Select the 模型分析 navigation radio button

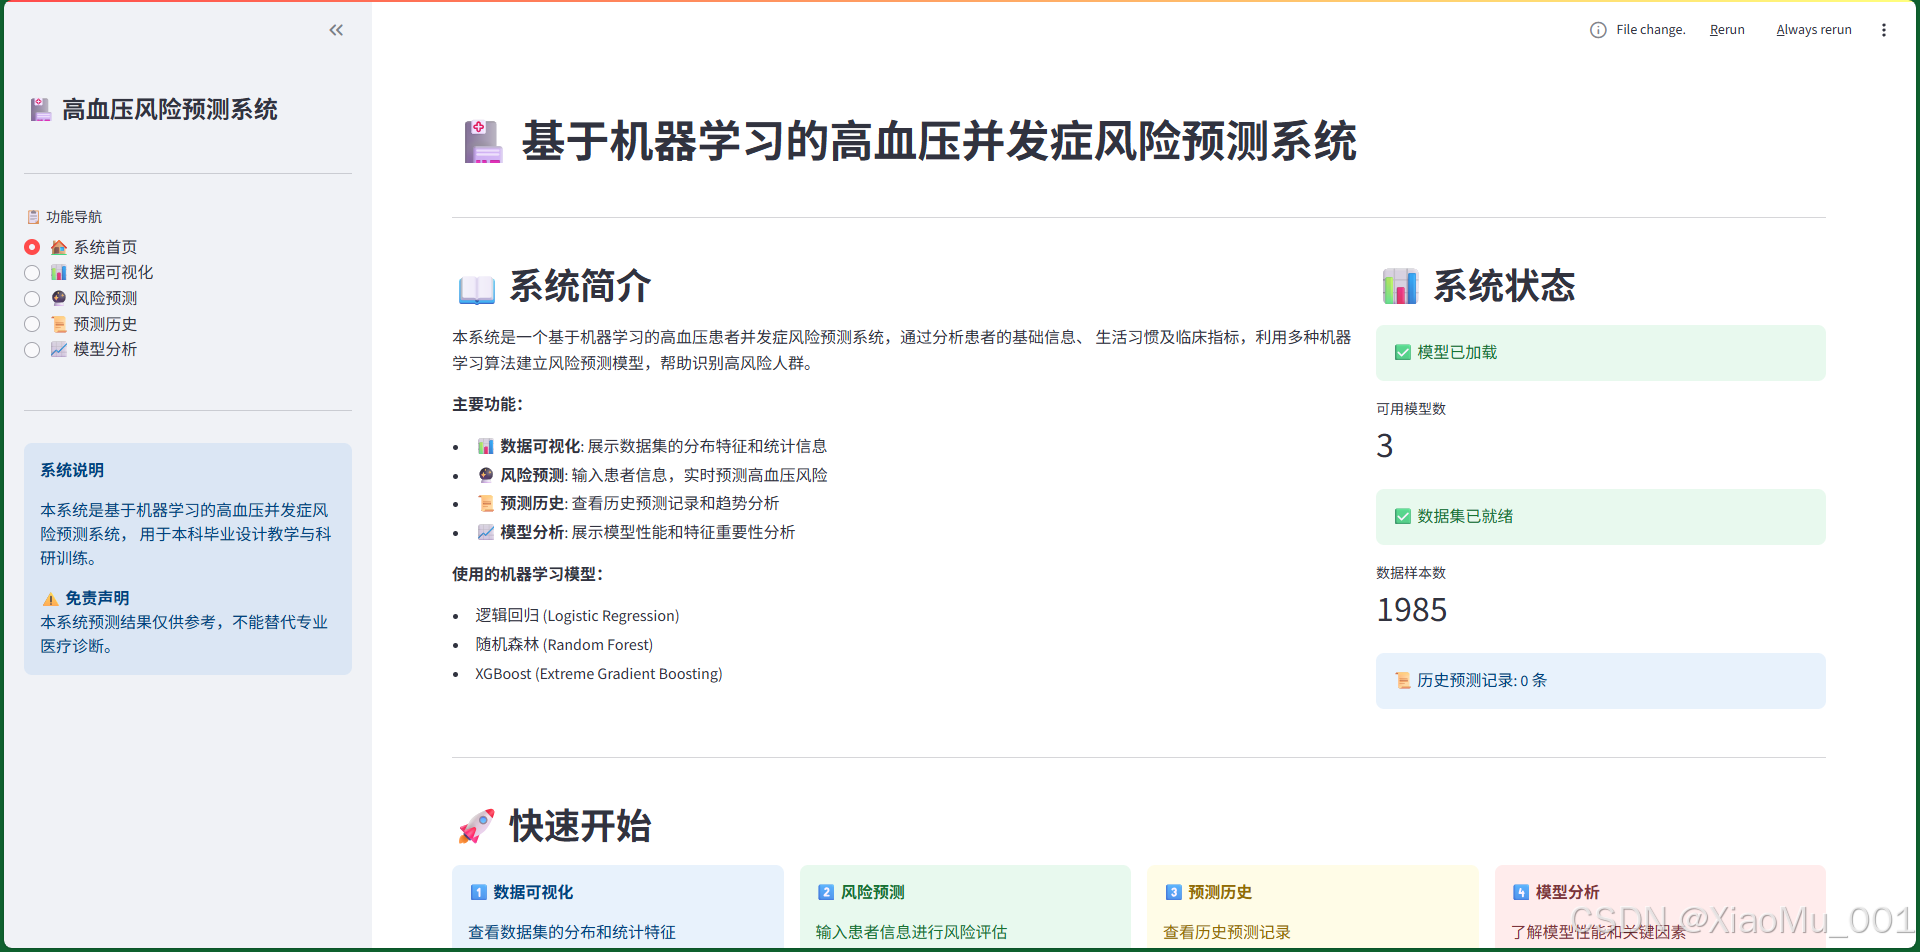[x=32, y=350]
